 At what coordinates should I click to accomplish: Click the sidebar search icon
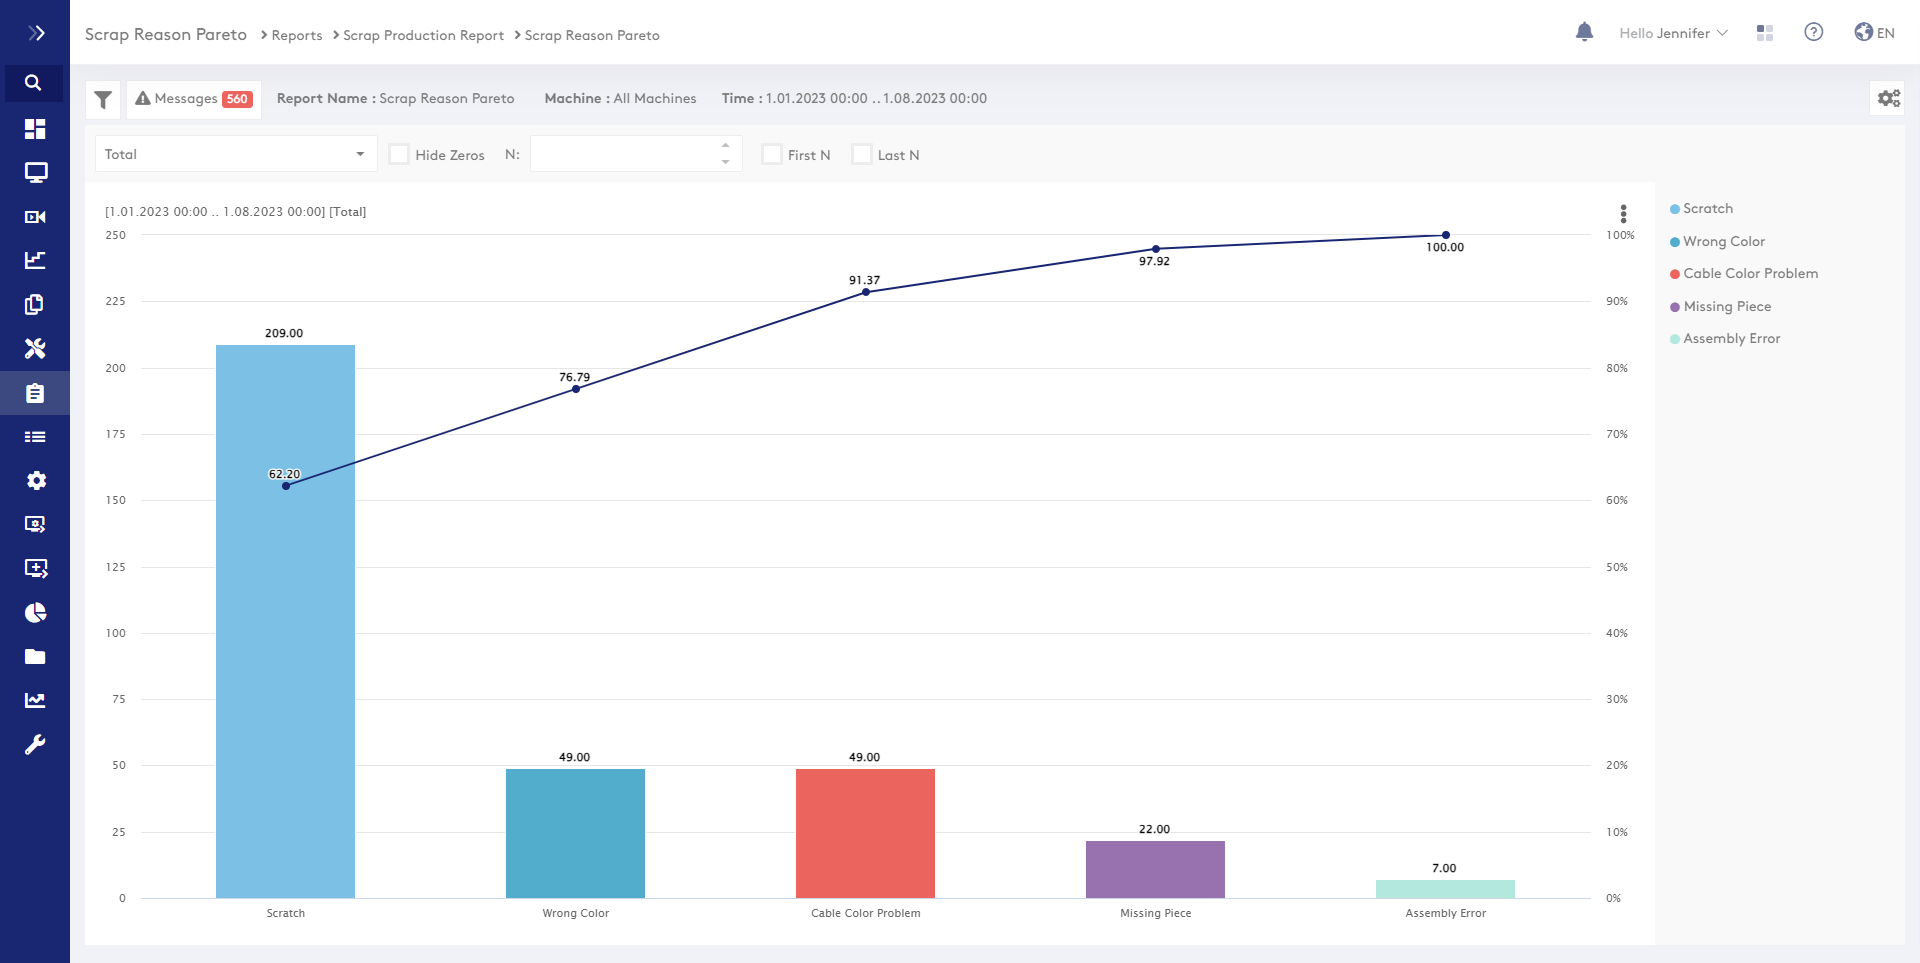[34, 83]
